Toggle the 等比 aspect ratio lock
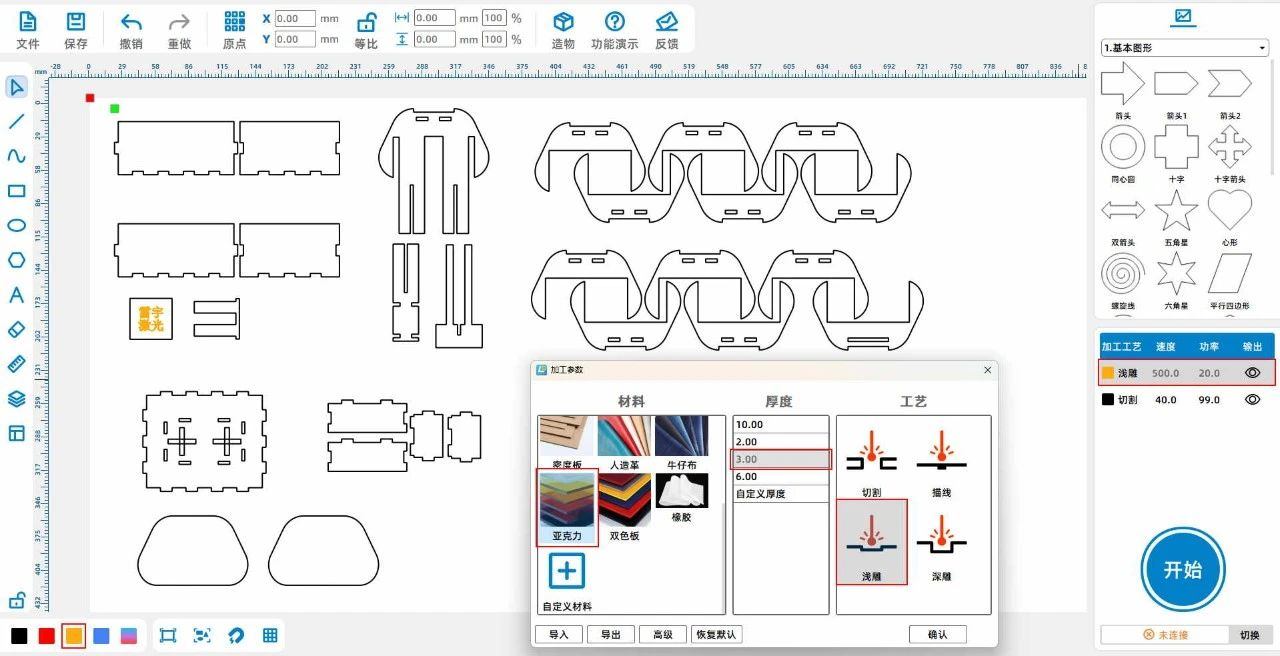 366,22
